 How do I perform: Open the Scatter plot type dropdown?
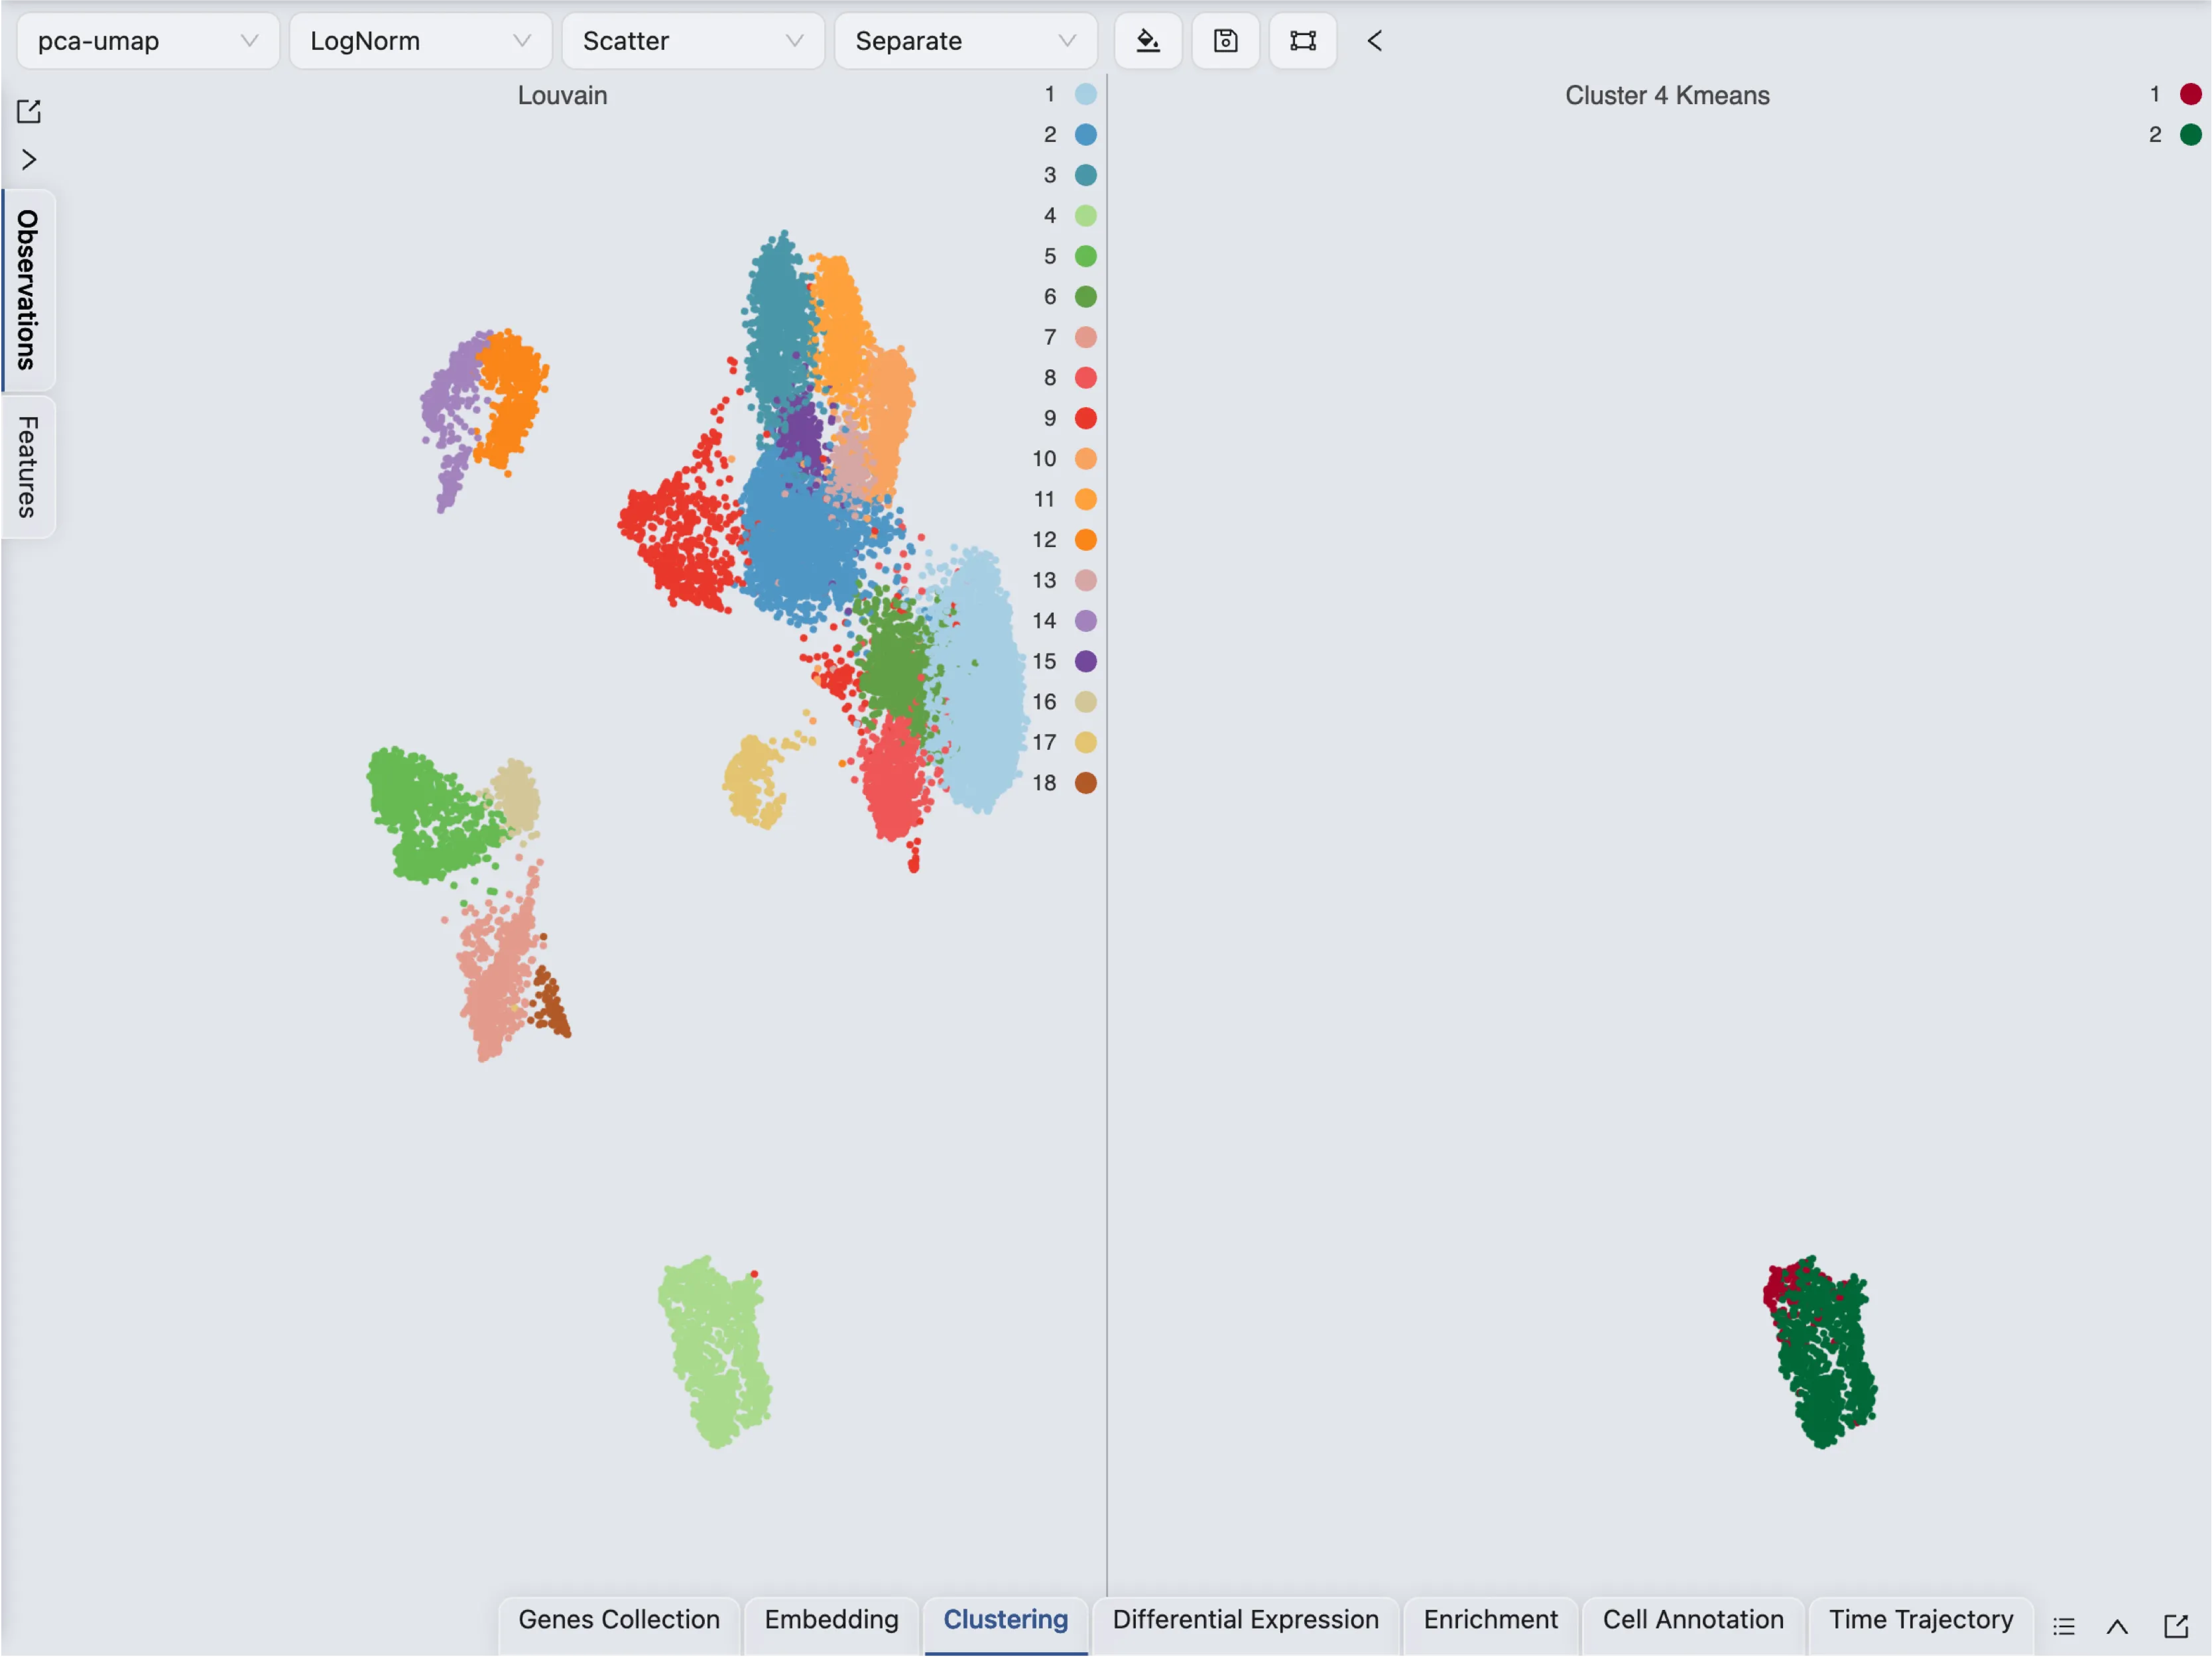tap(693, 41)
